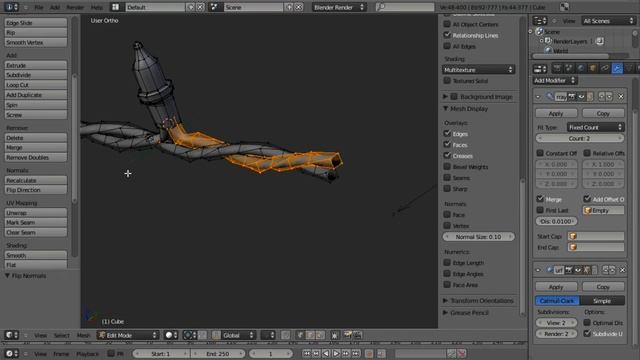
Task: Open the Object Constraints tab (chain icon)
Action: (x=605, y=69)
